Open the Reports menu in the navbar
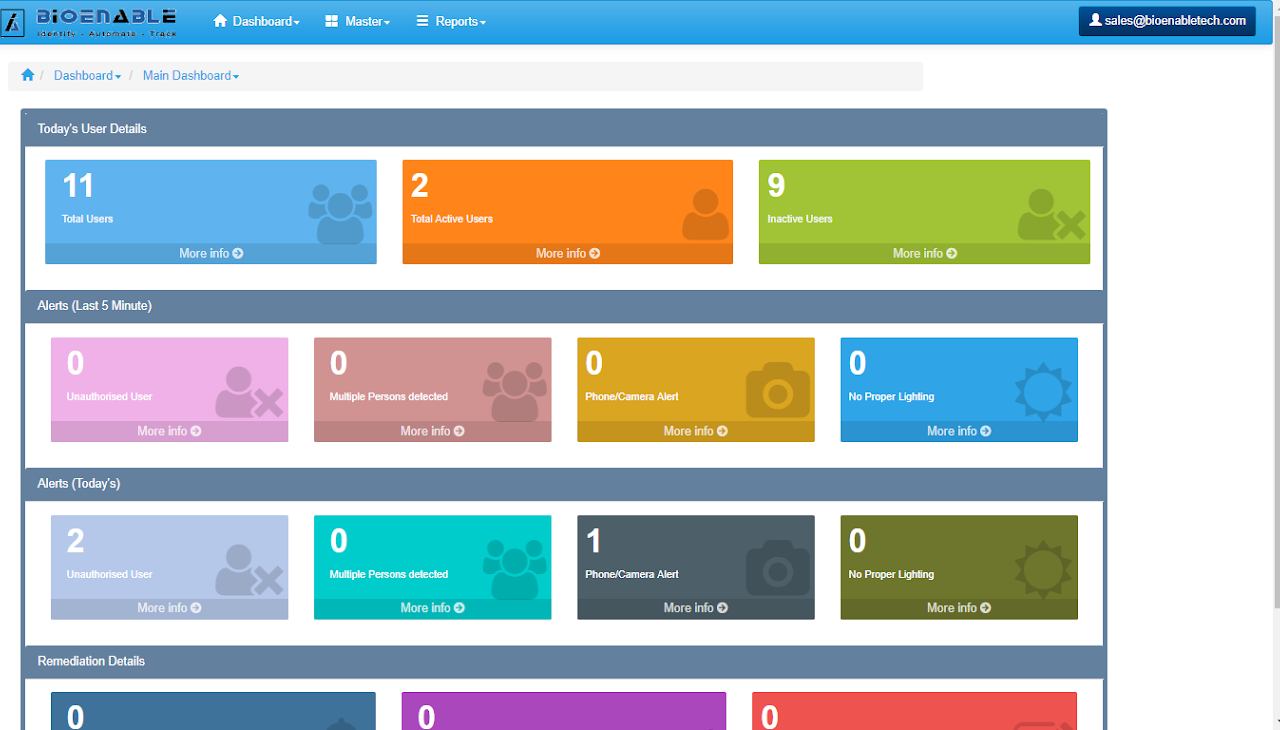Image resolution: width=1280 pixels, height=730 pixels. (x=451, y=21)
